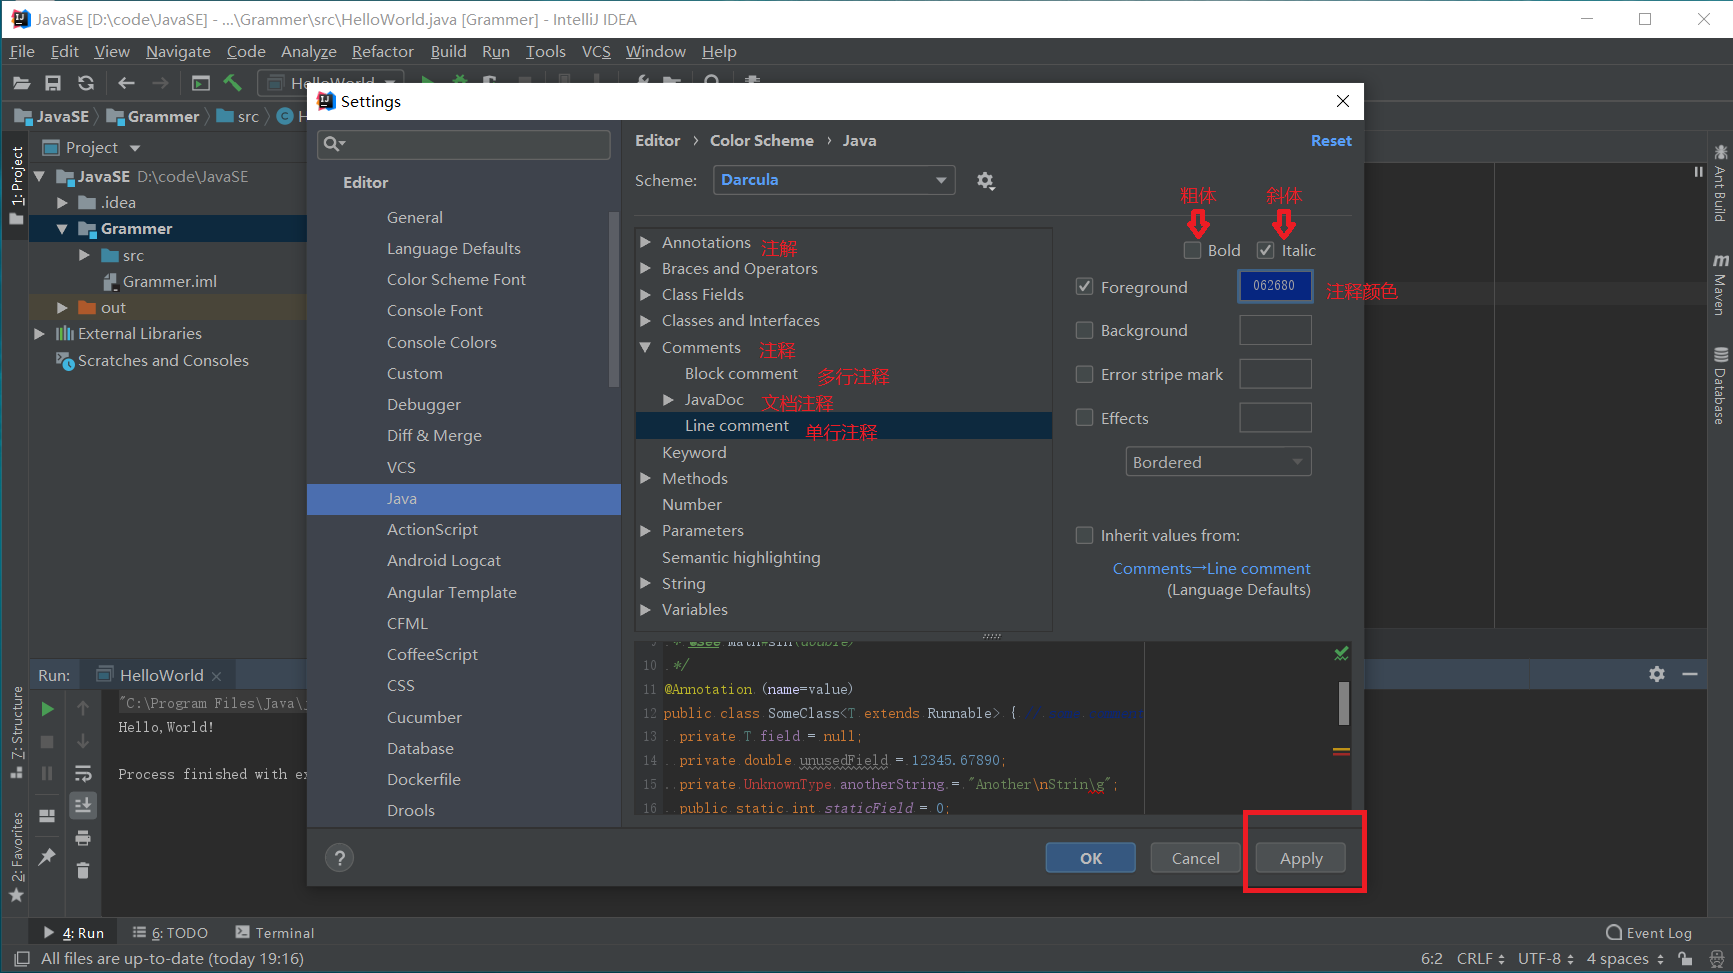Uncheck the Italic checkbox
The width and height of the screenshot is (1733, 973).
click(x=1266, y=250)
